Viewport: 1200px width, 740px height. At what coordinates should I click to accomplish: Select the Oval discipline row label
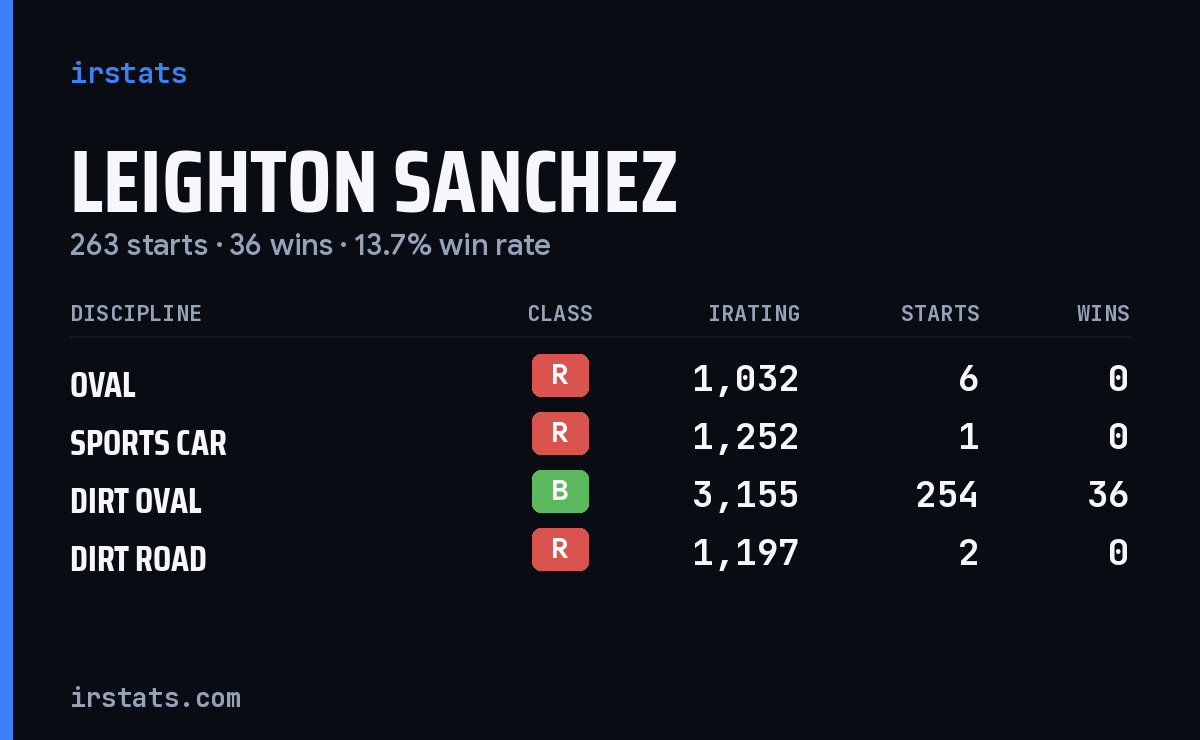click(103, 385)
